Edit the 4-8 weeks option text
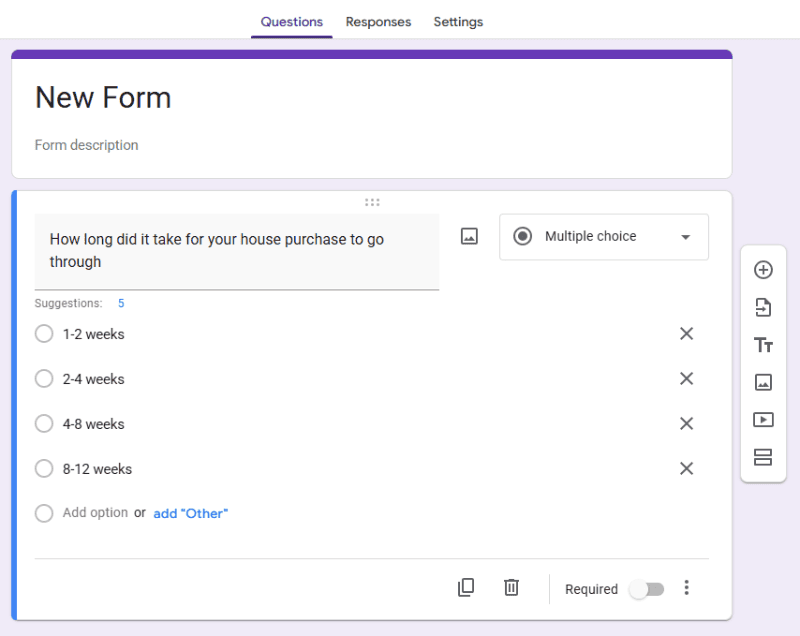The image size is (800, 636). point(93,424)
